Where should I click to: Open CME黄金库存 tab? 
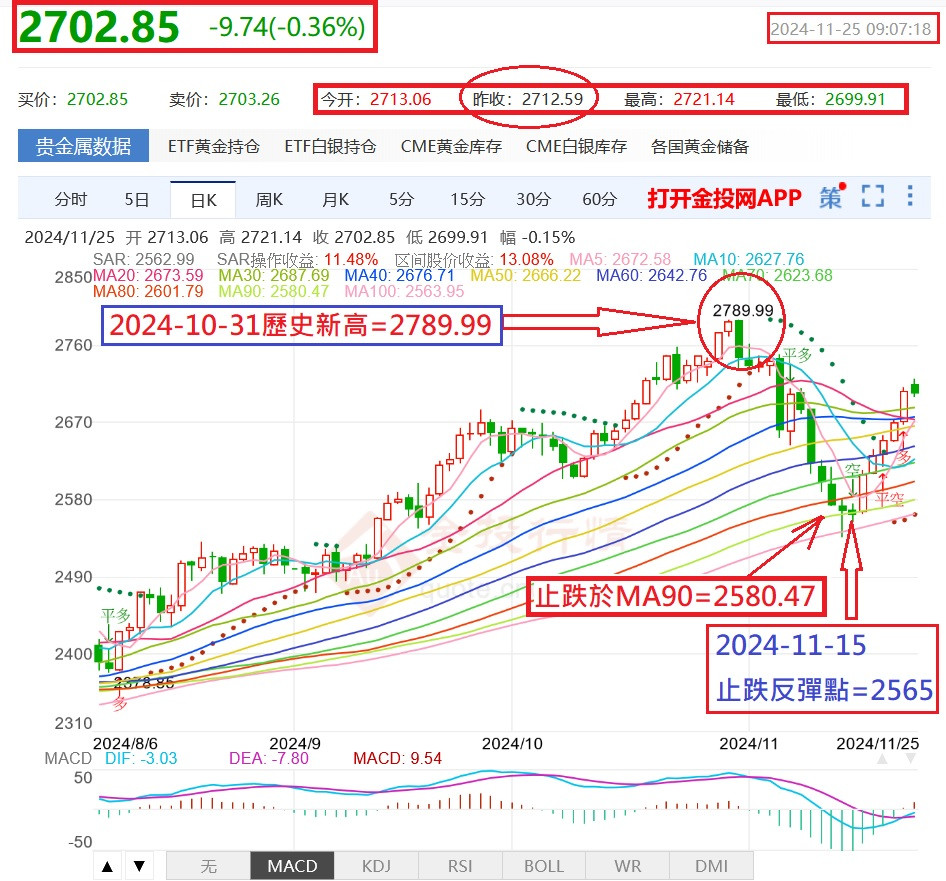(x=451, y=146)
